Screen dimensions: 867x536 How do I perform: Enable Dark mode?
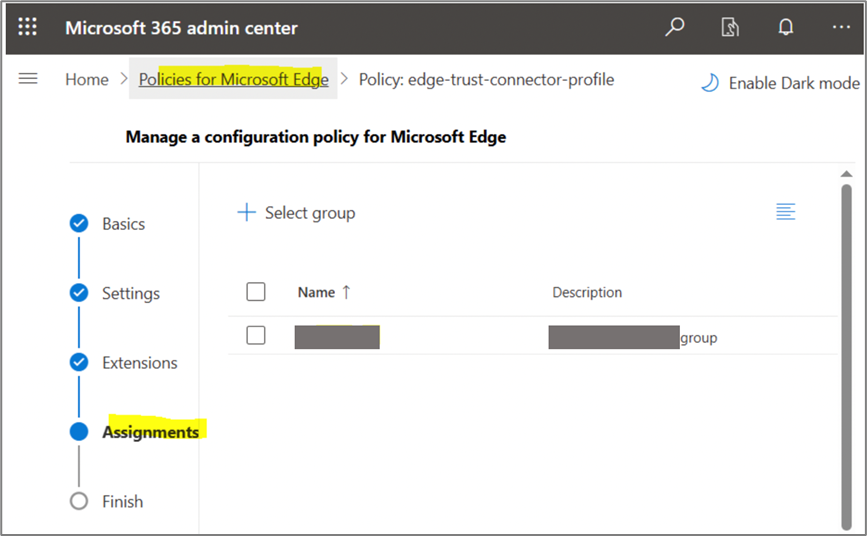point(793,83)
